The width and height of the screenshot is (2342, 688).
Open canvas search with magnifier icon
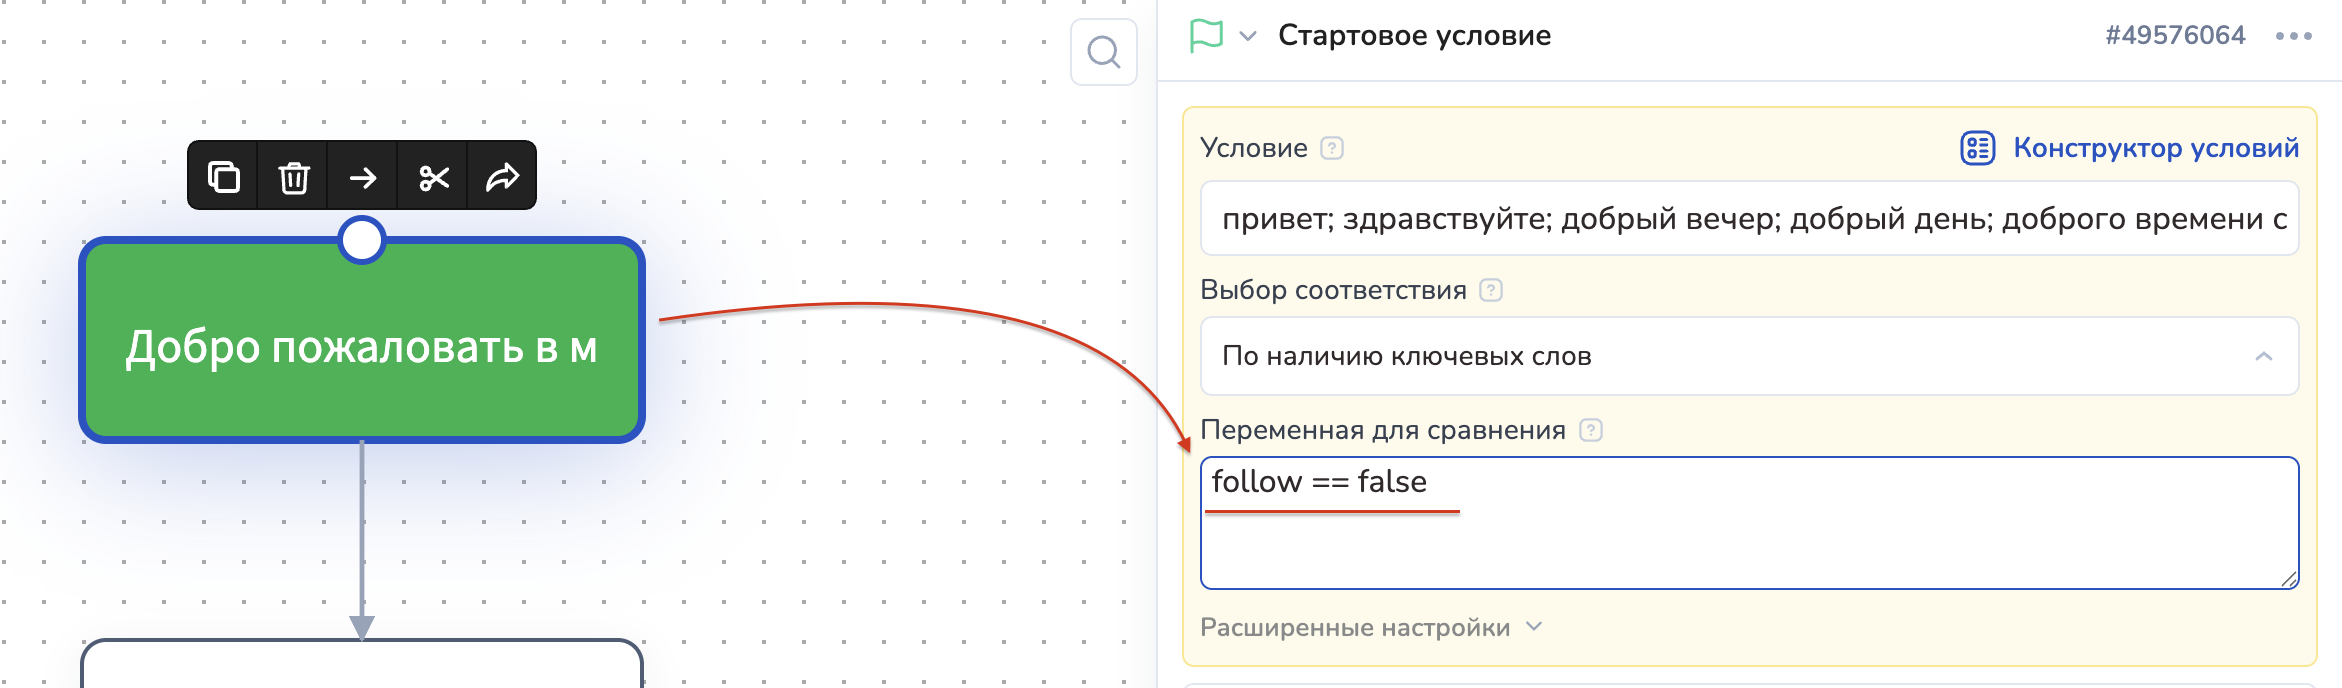point(1103,52)
